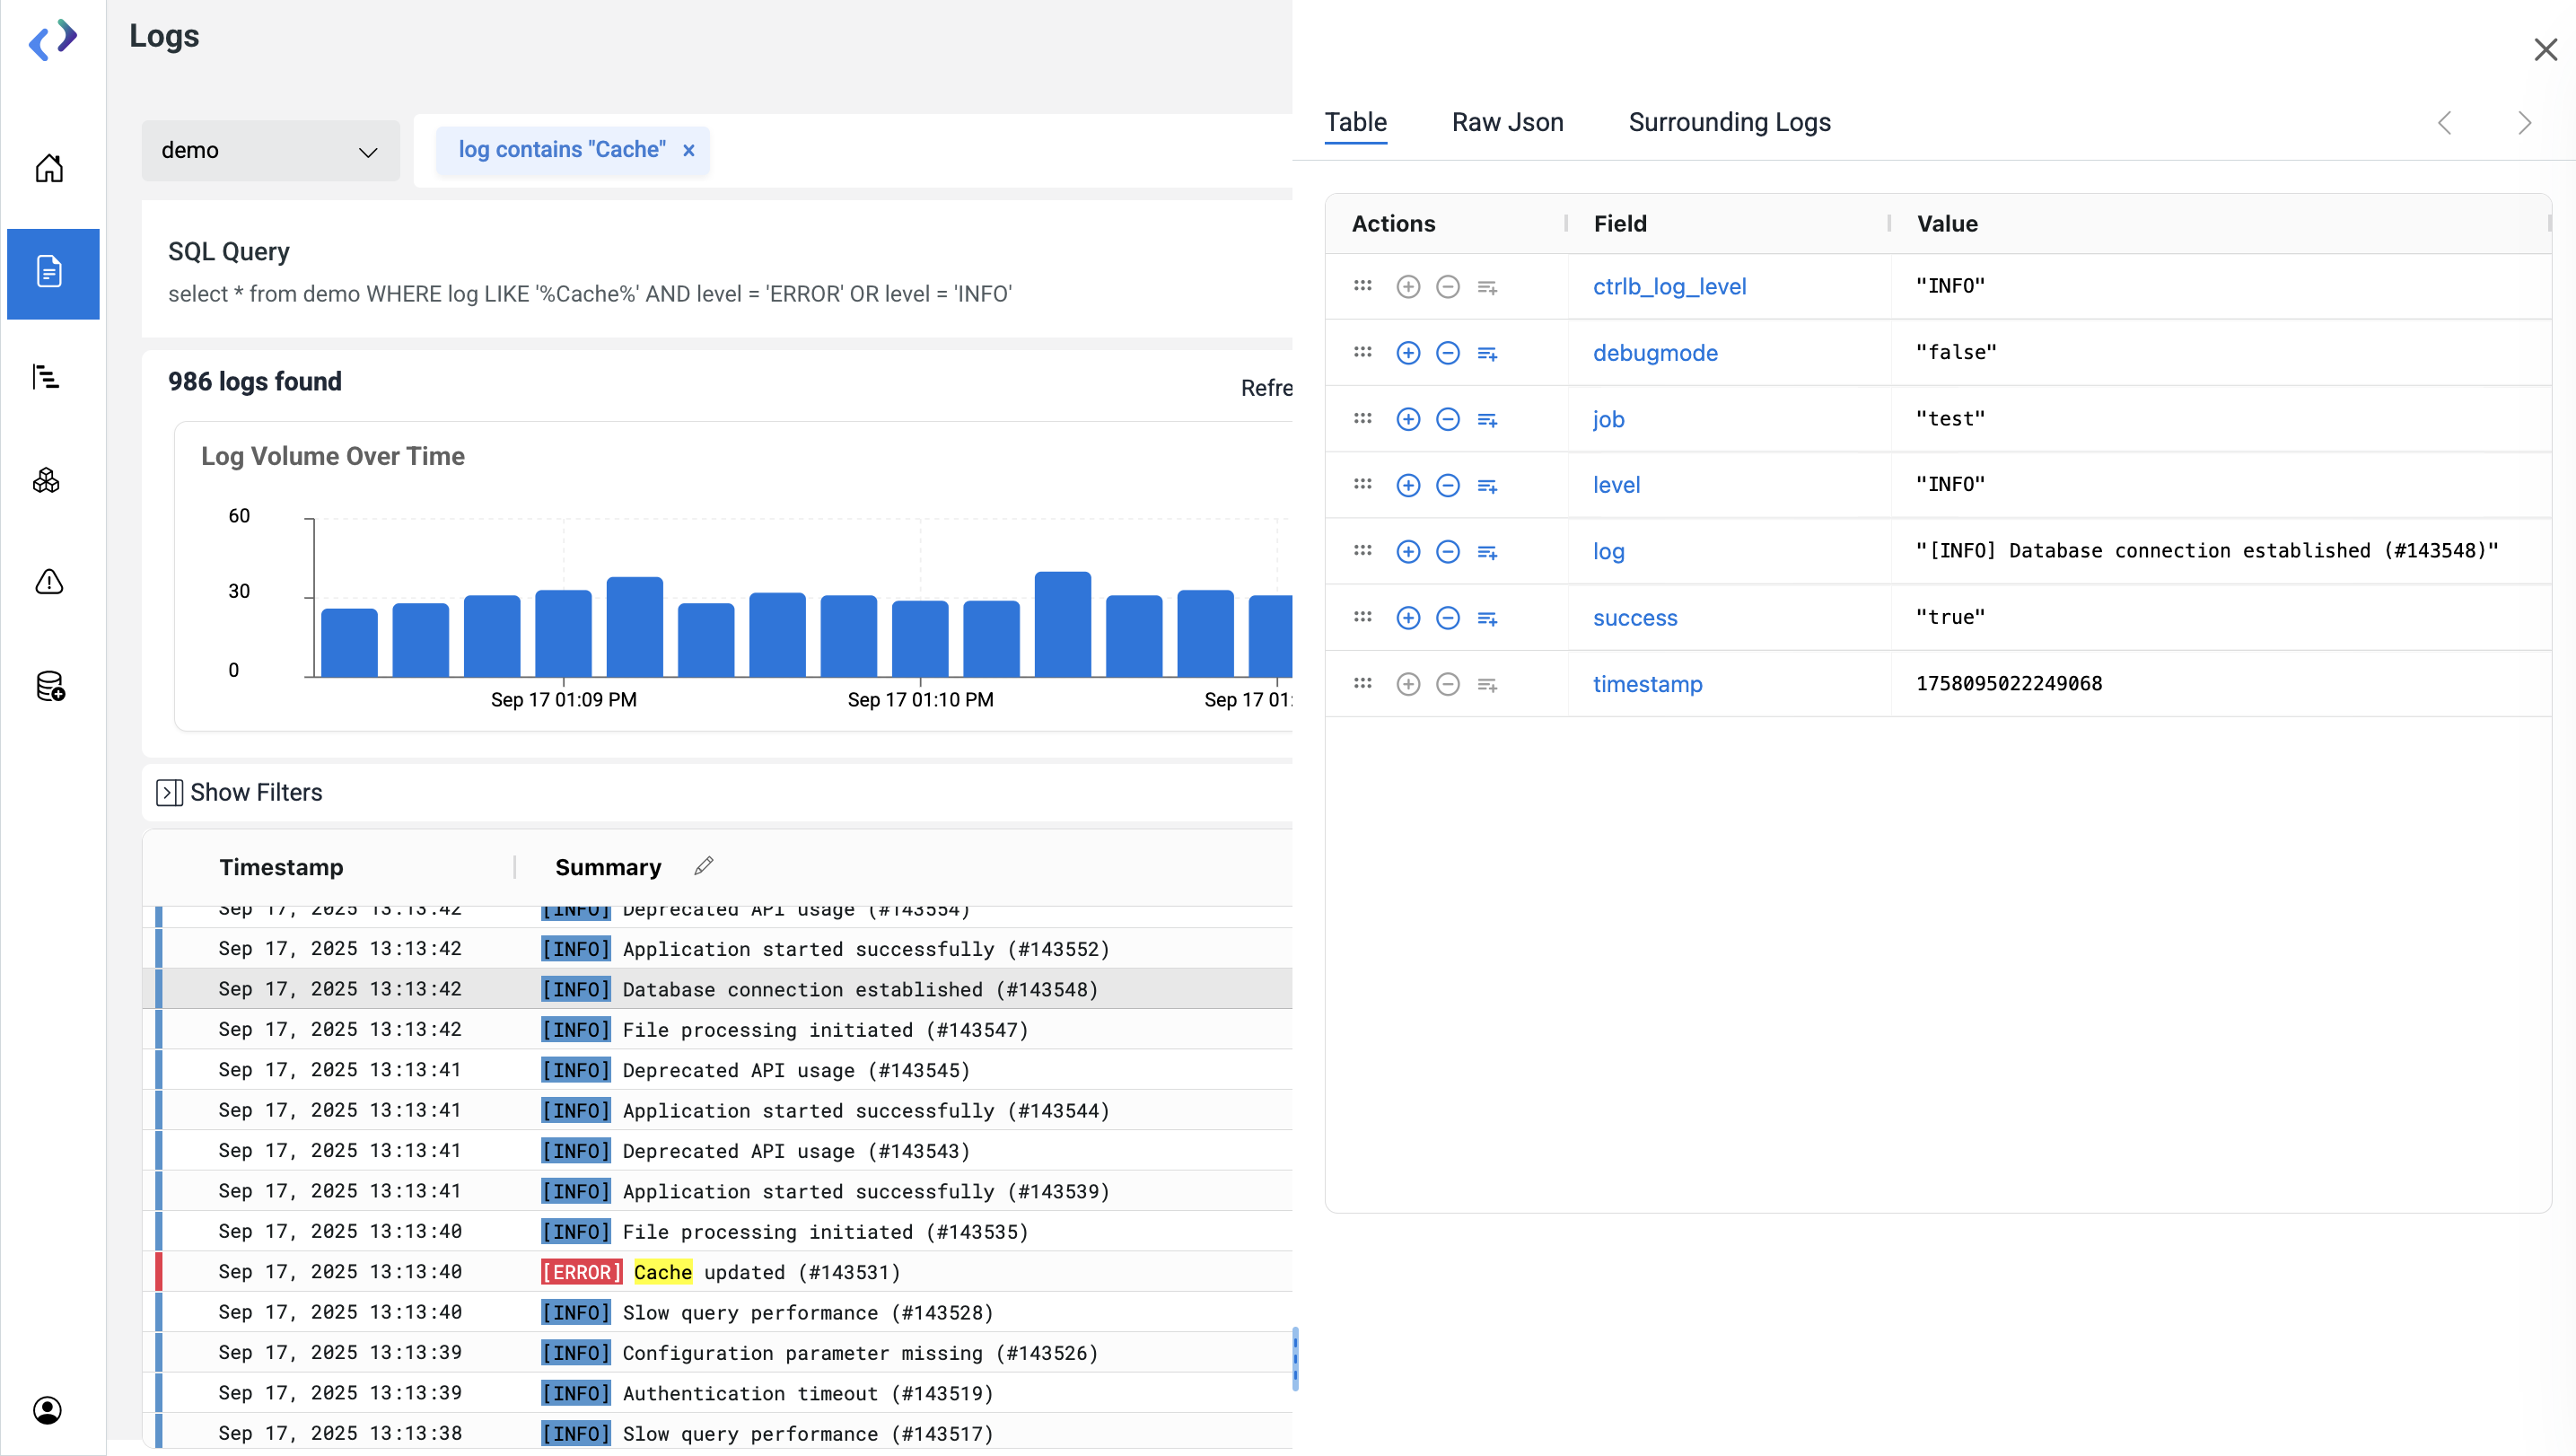This screenshot has width=2576, height=1456.
Task: Click the alerts warning triangle sidebar icon
Action: [x=49, y=582]
